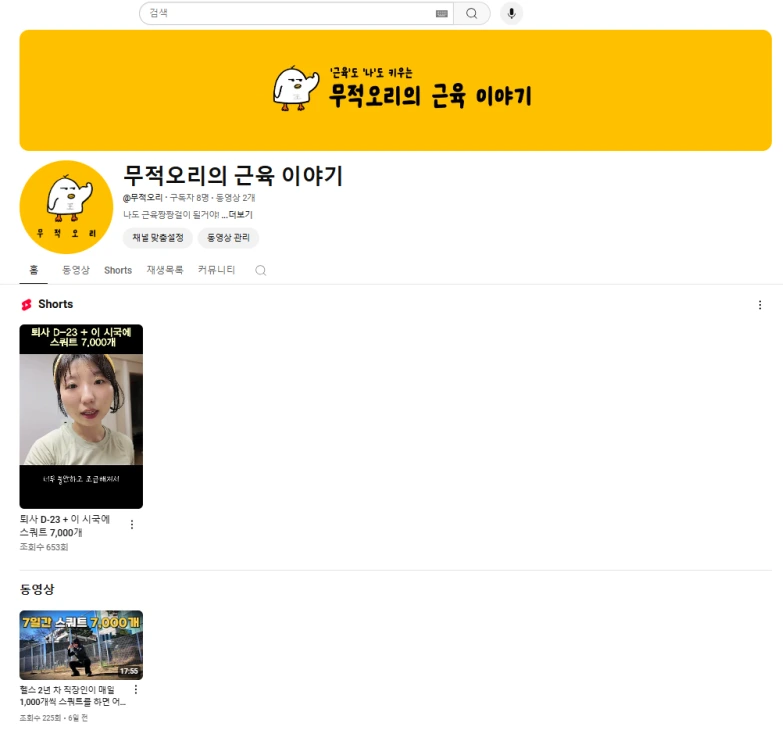Switch to the 동영상 tab

coord(76,270)
